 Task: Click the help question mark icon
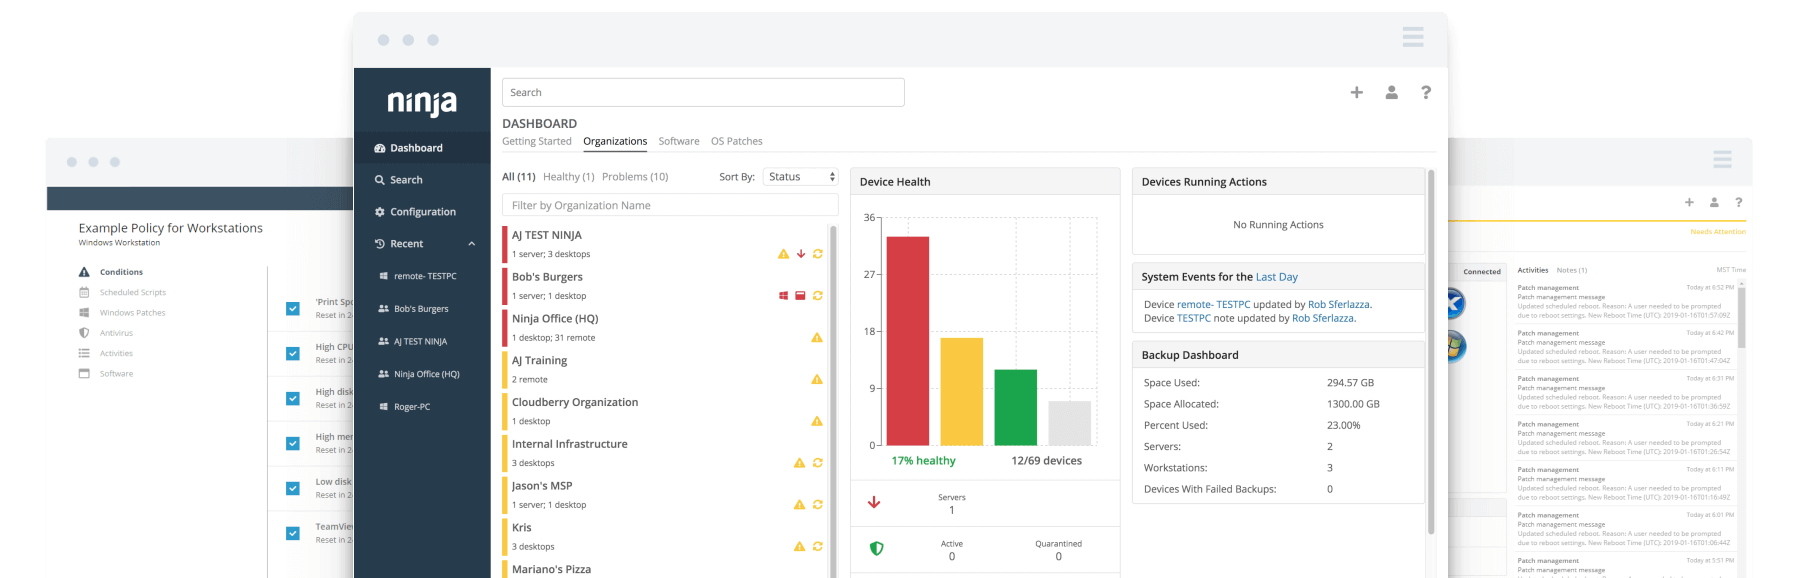coord(1425,92)
